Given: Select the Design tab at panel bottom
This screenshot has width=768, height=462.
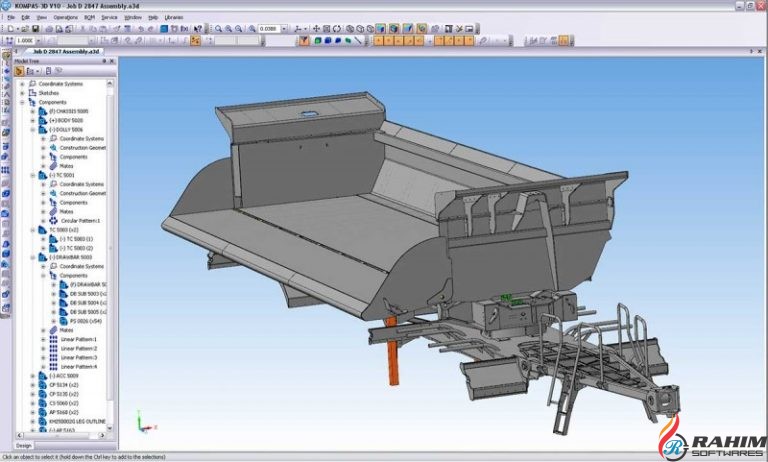Looking at the screenshot, I should (x=24, y=445).
